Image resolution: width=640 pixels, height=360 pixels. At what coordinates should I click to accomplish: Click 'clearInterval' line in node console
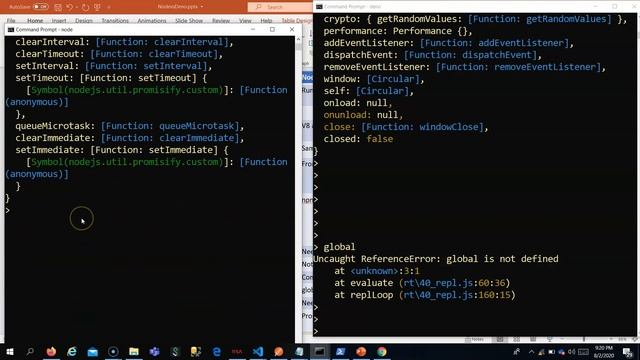point(124,42)
